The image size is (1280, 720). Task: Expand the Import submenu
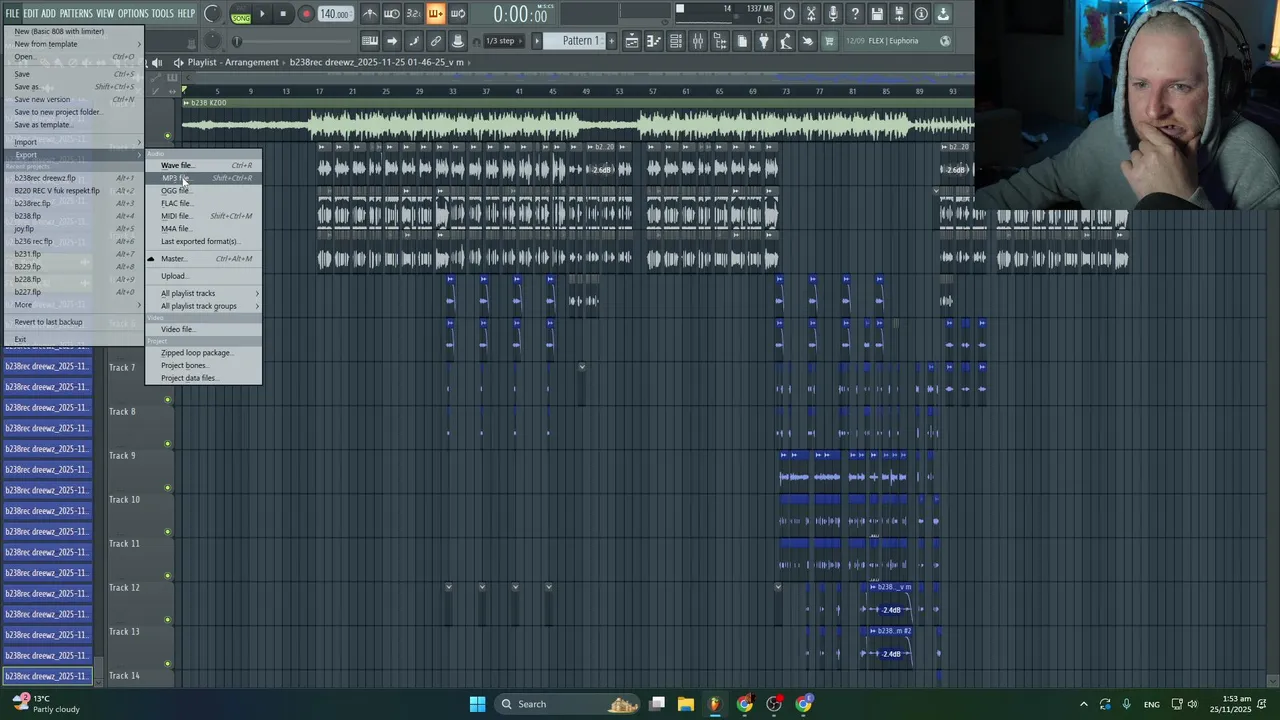[x=74, y=142]
